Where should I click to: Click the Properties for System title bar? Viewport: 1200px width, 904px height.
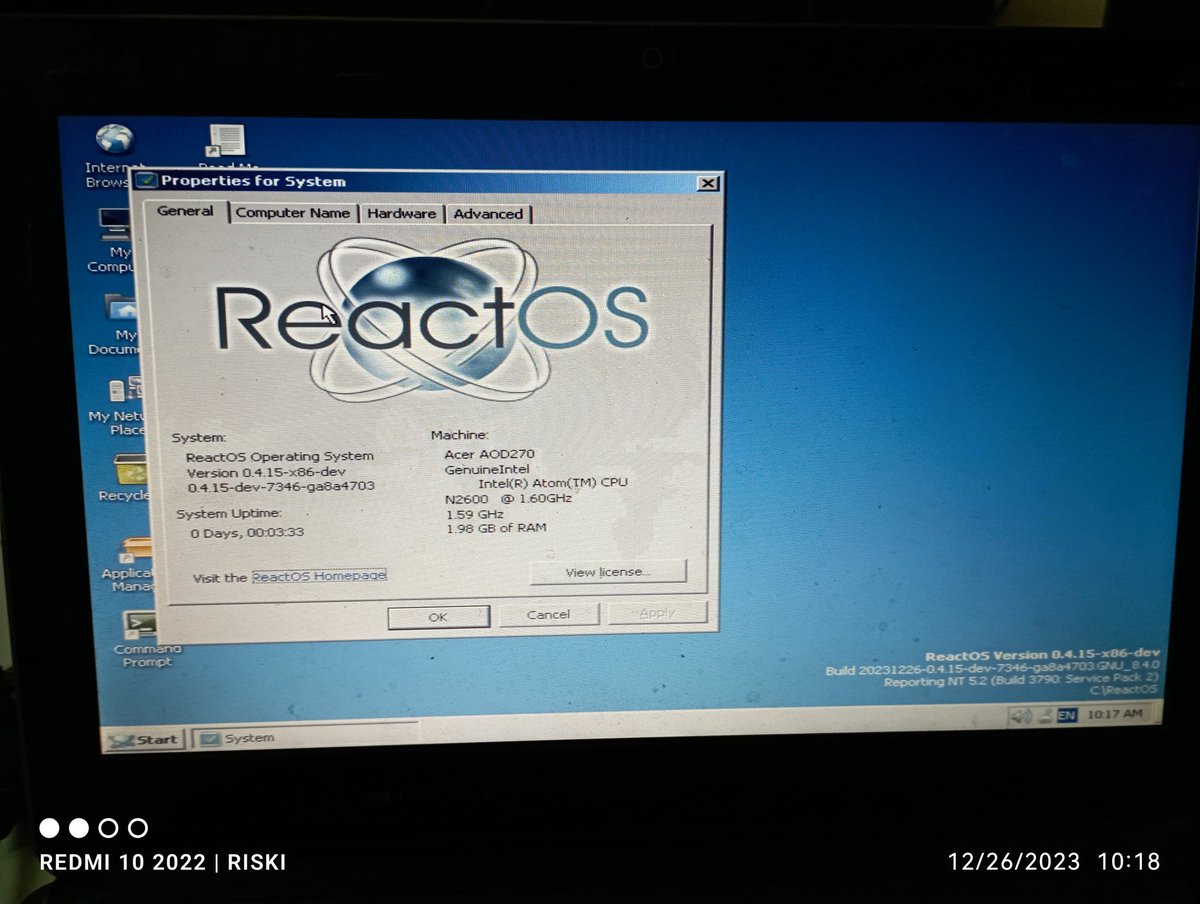(428, 181)
